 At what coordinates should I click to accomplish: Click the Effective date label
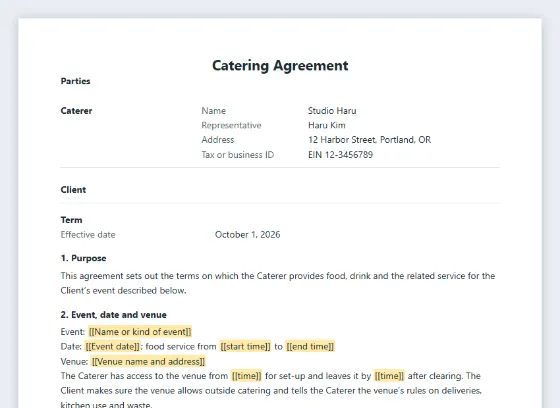coord(88,235)
